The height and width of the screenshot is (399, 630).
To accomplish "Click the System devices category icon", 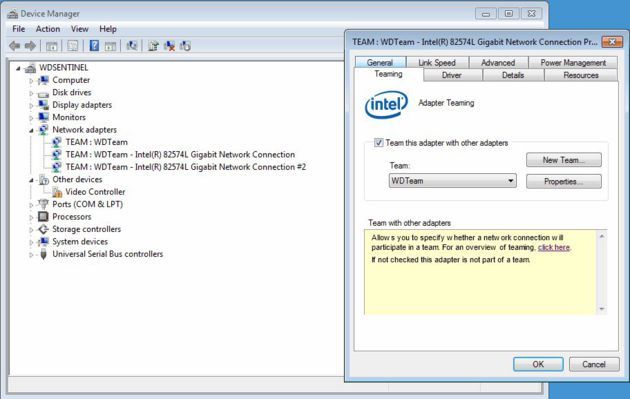I will coord(43,241).
